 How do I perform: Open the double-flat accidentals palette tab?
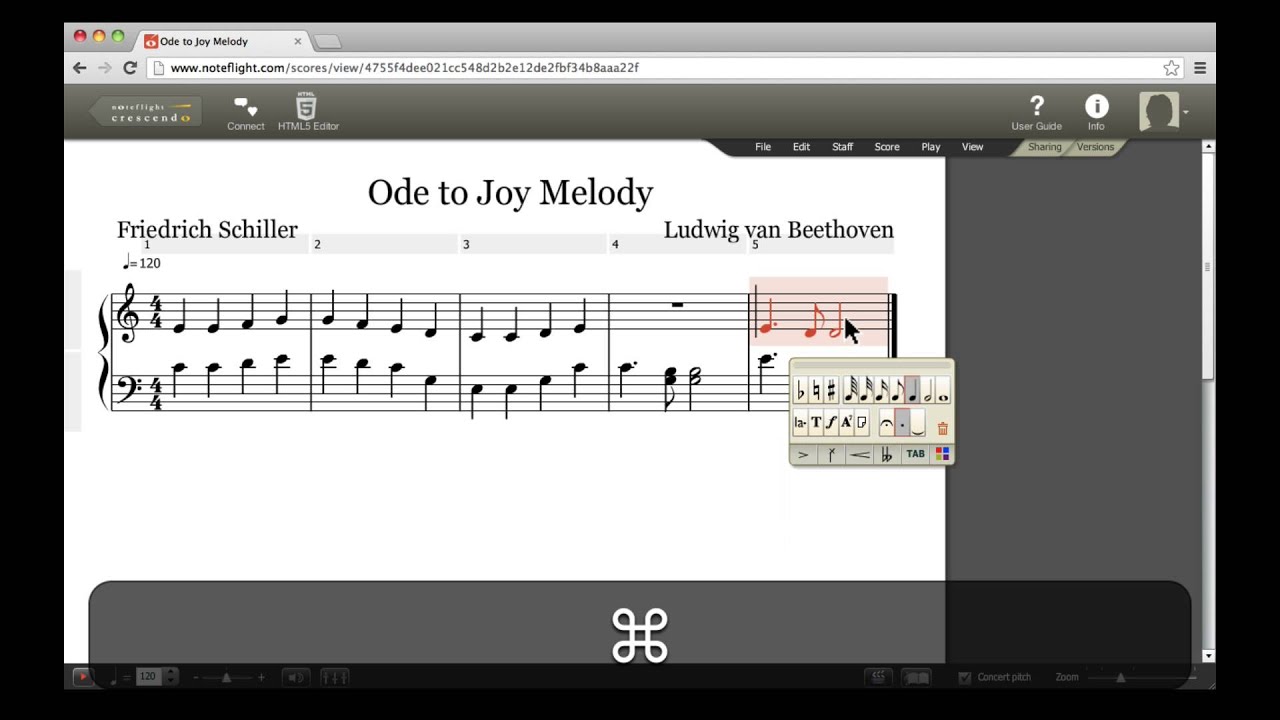pyautogui.click(x=887, y=454)
